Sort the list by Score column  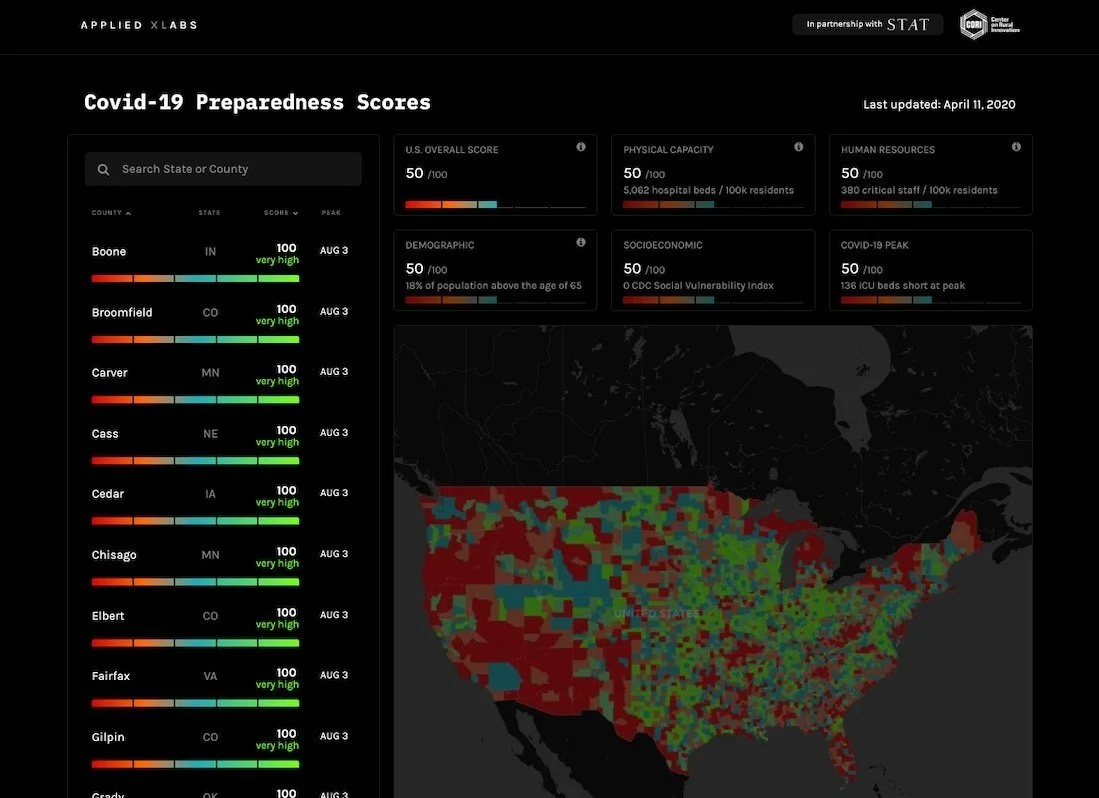coord(281,212)
